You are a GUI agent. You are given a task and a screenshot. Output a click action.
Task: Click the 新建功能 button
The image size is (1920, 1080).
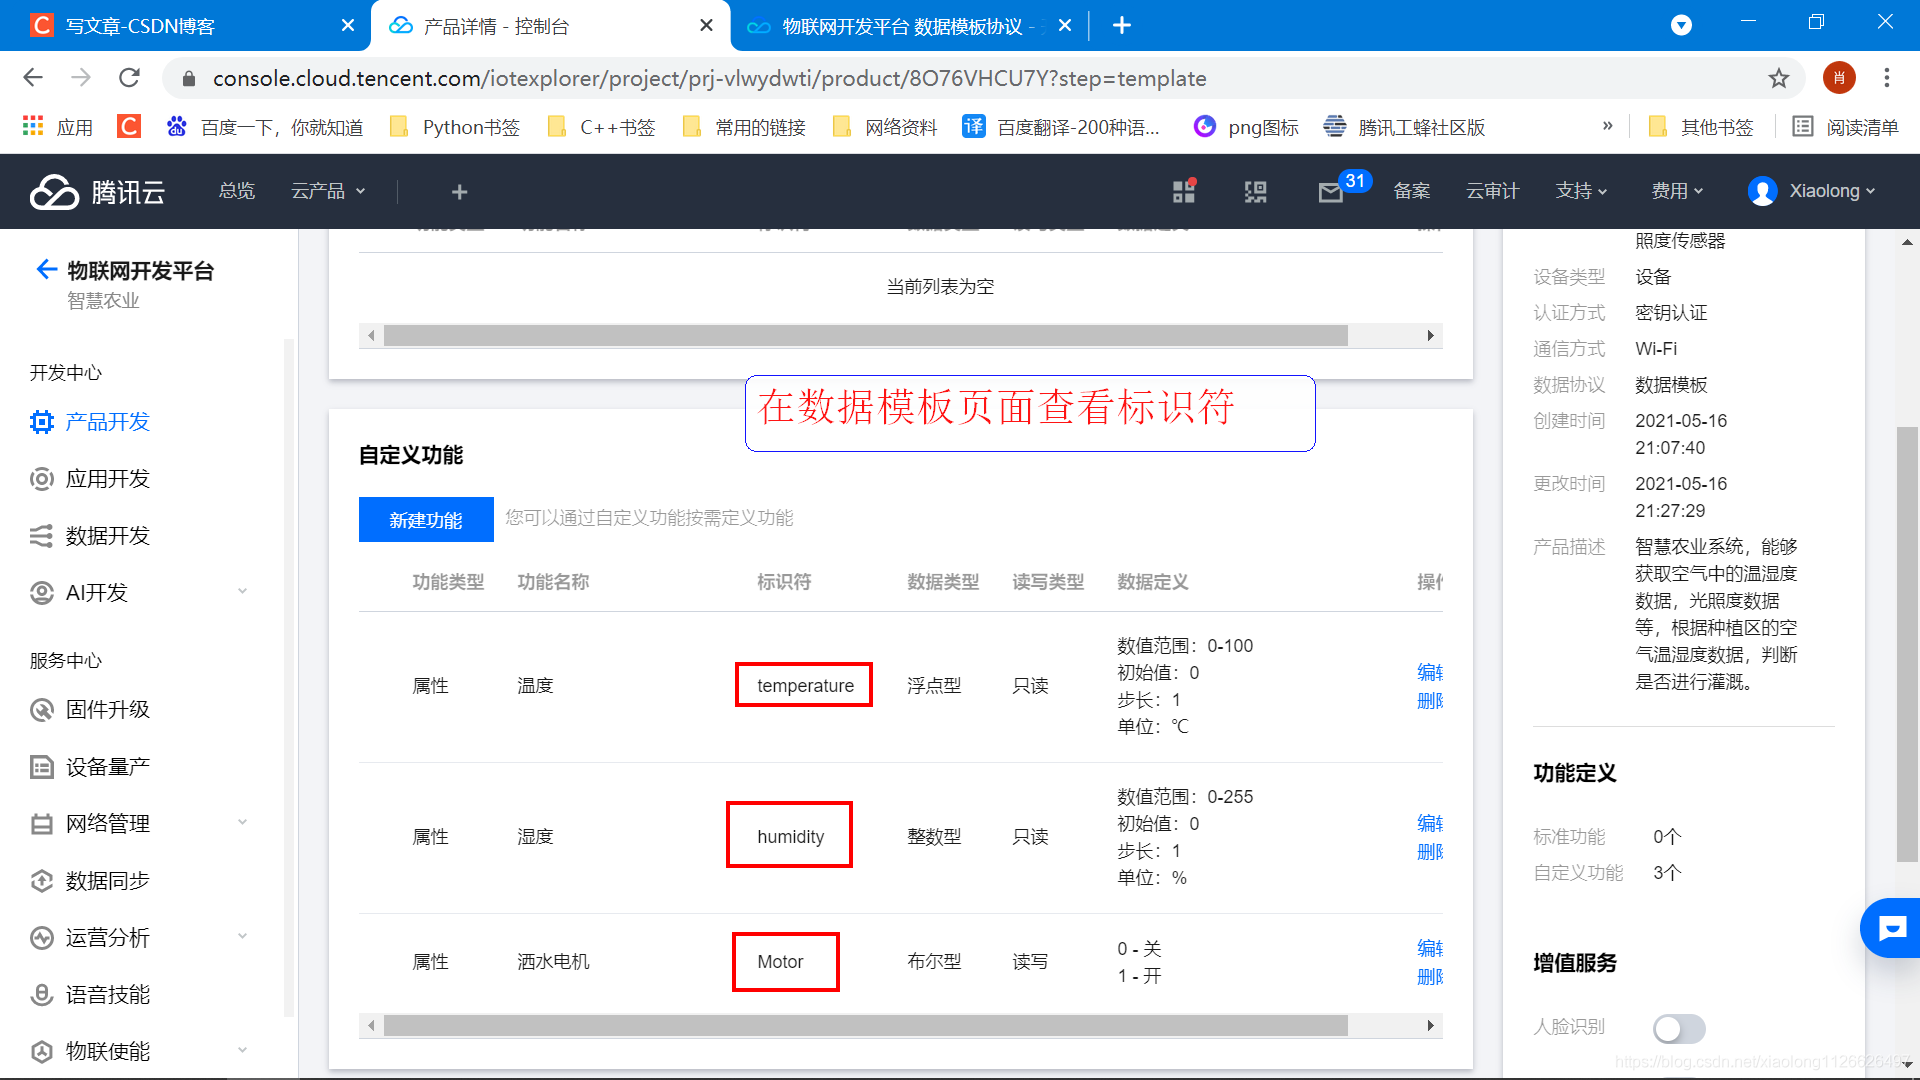(426, 520)
